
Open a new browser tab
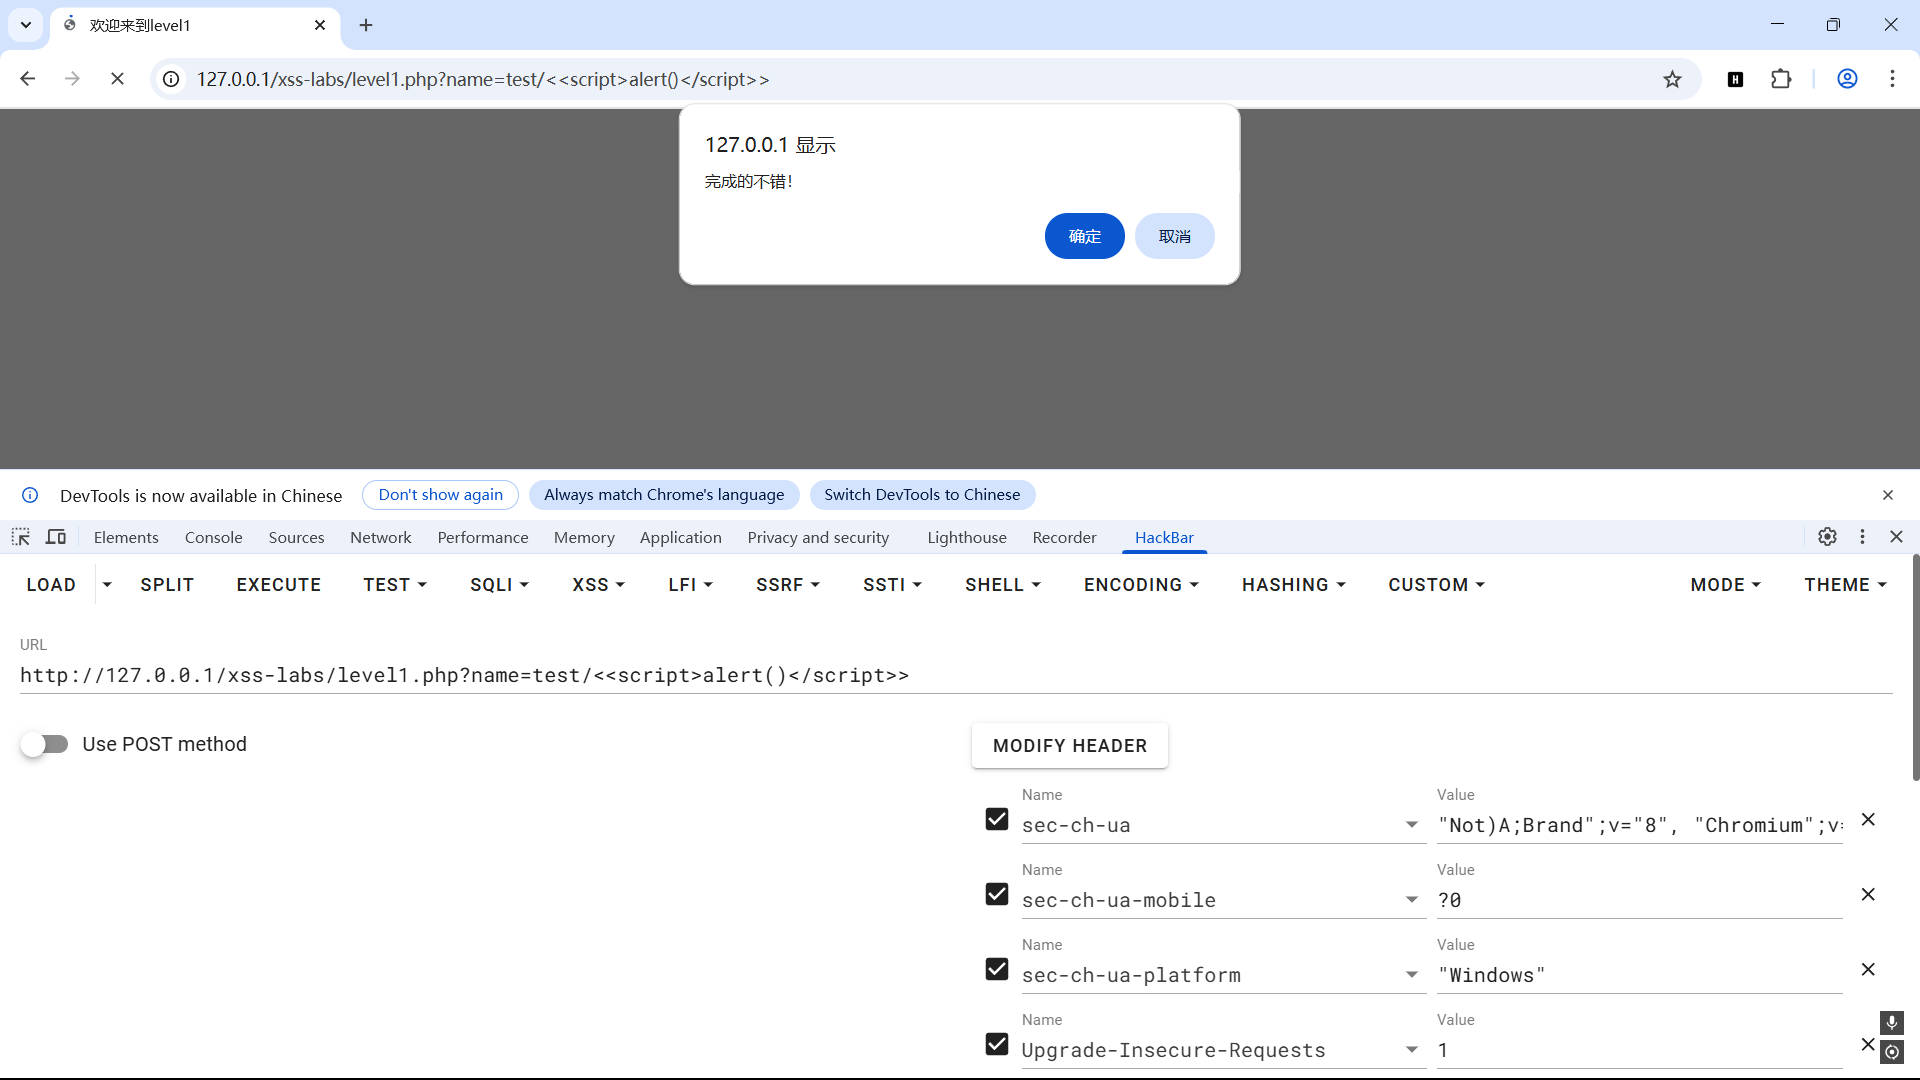[366, 25]
